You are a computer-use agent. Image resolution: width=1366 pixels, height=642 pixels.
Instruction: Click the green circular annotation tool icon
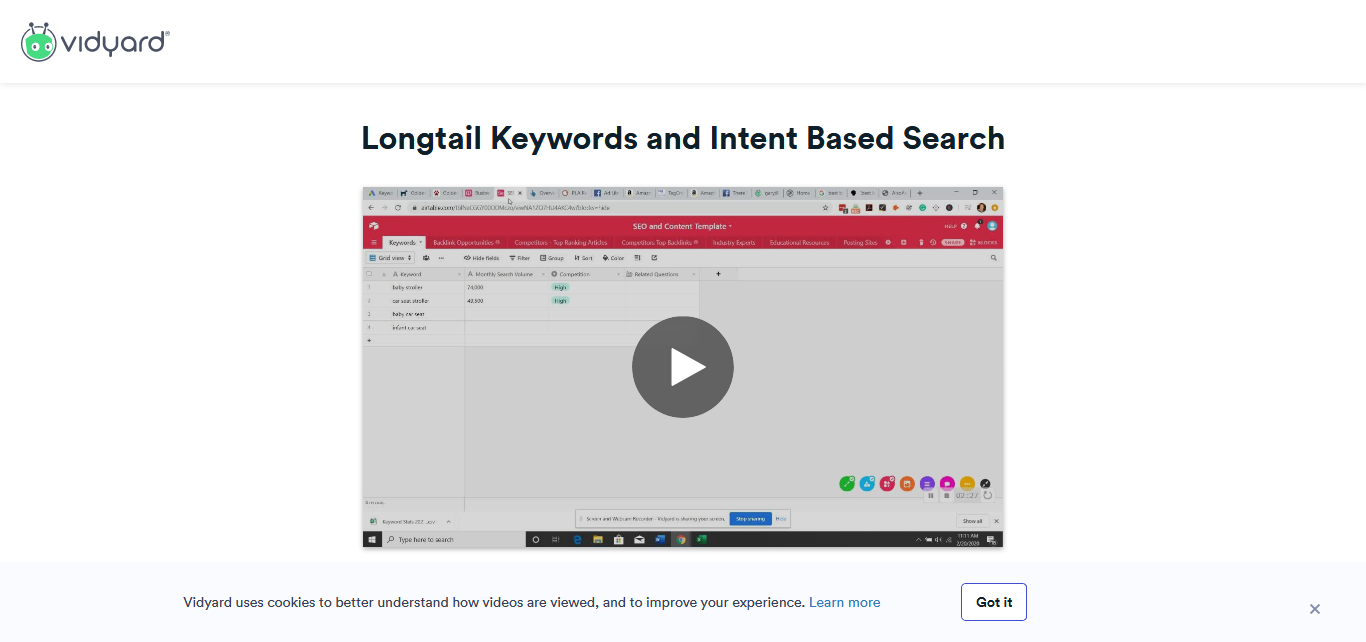tap(847, 484)
